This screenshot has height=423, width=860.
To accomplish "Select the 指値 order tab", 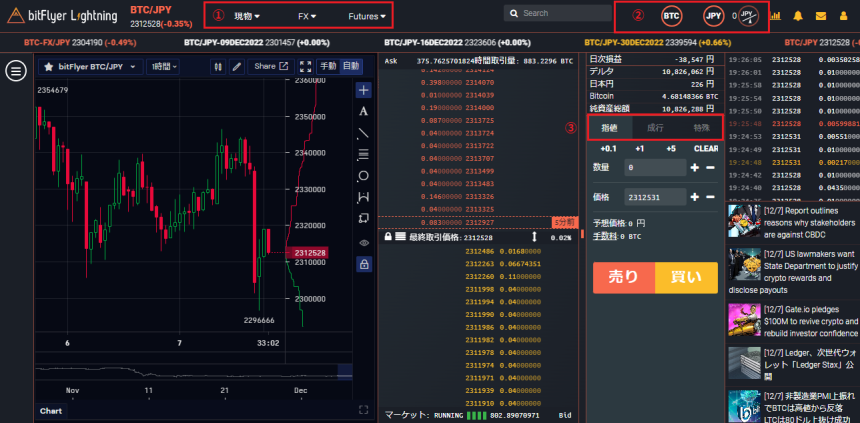I will point(610,128).
